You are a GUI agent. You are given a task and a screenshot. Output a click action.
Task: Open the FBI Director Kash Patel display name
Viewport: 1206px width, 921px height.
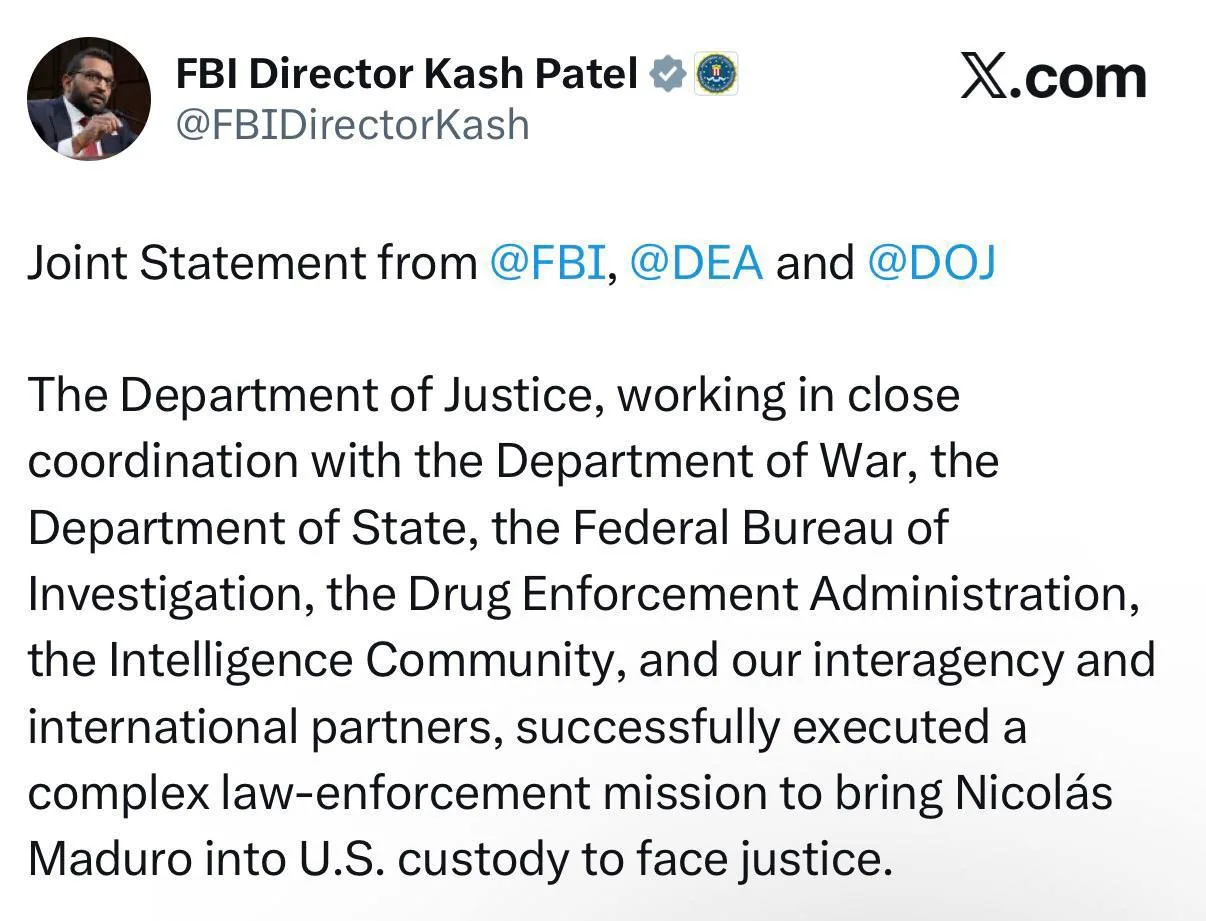tap(406, 74)
